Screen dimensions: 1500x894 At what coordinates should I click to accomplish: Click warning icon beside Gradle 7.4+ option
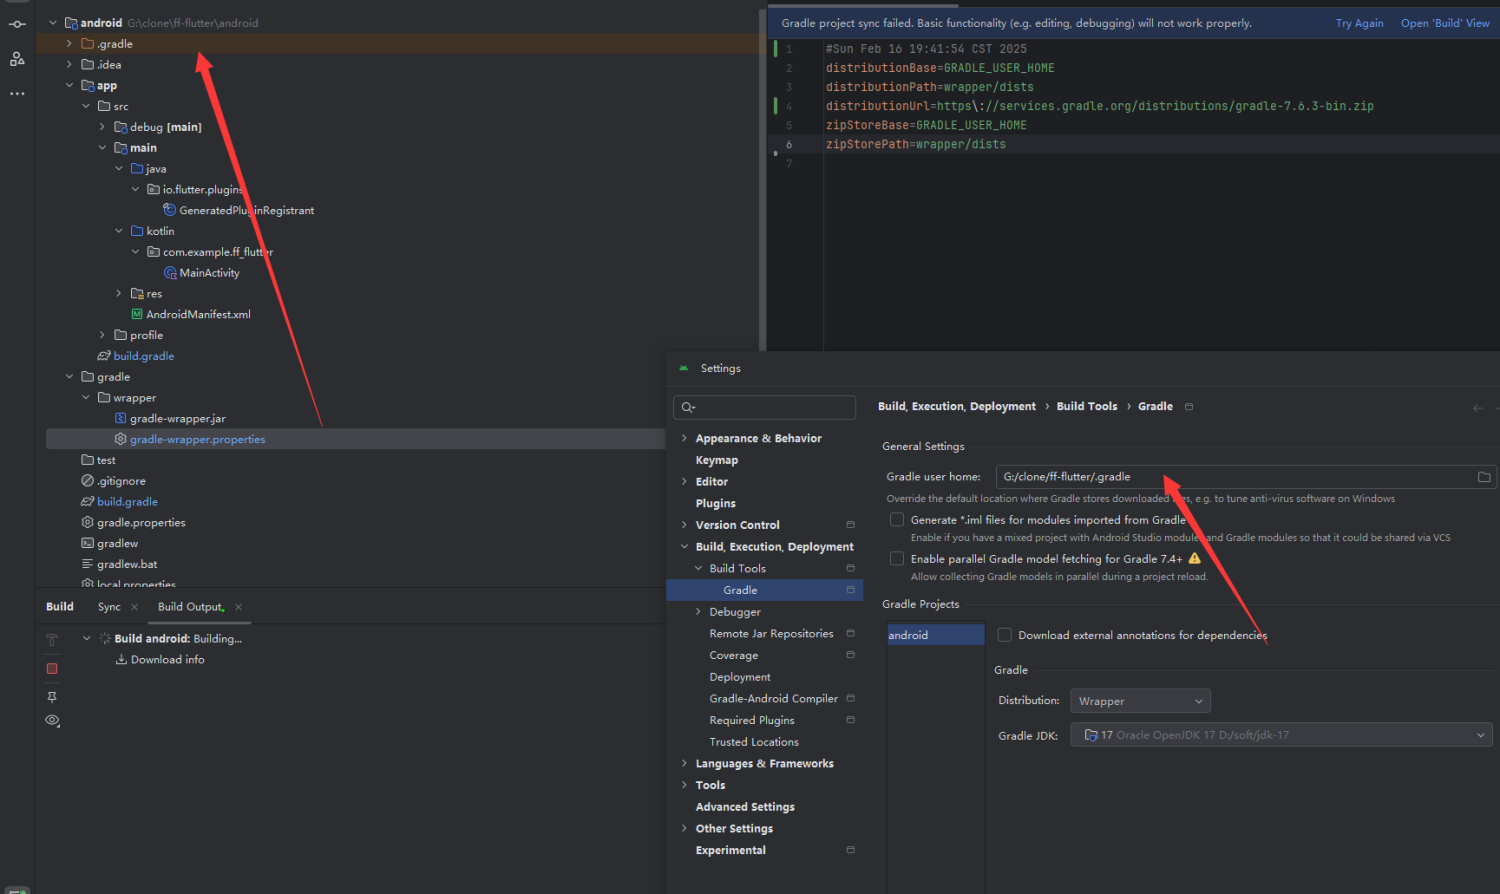1194,559
